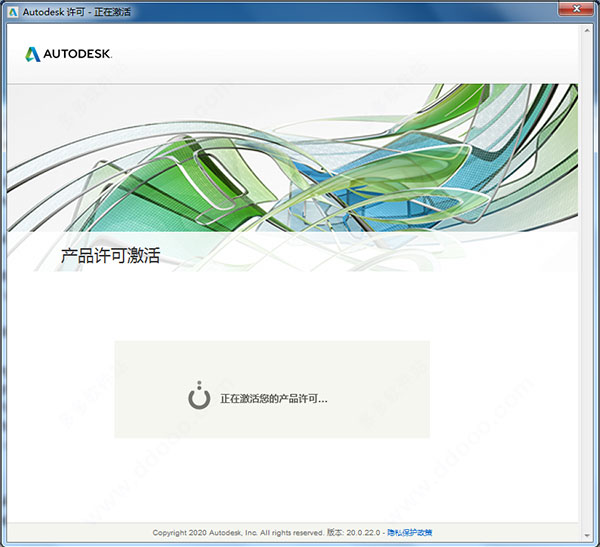
Task: Click the heading 产品许可激活
Action: pos(110,255)
